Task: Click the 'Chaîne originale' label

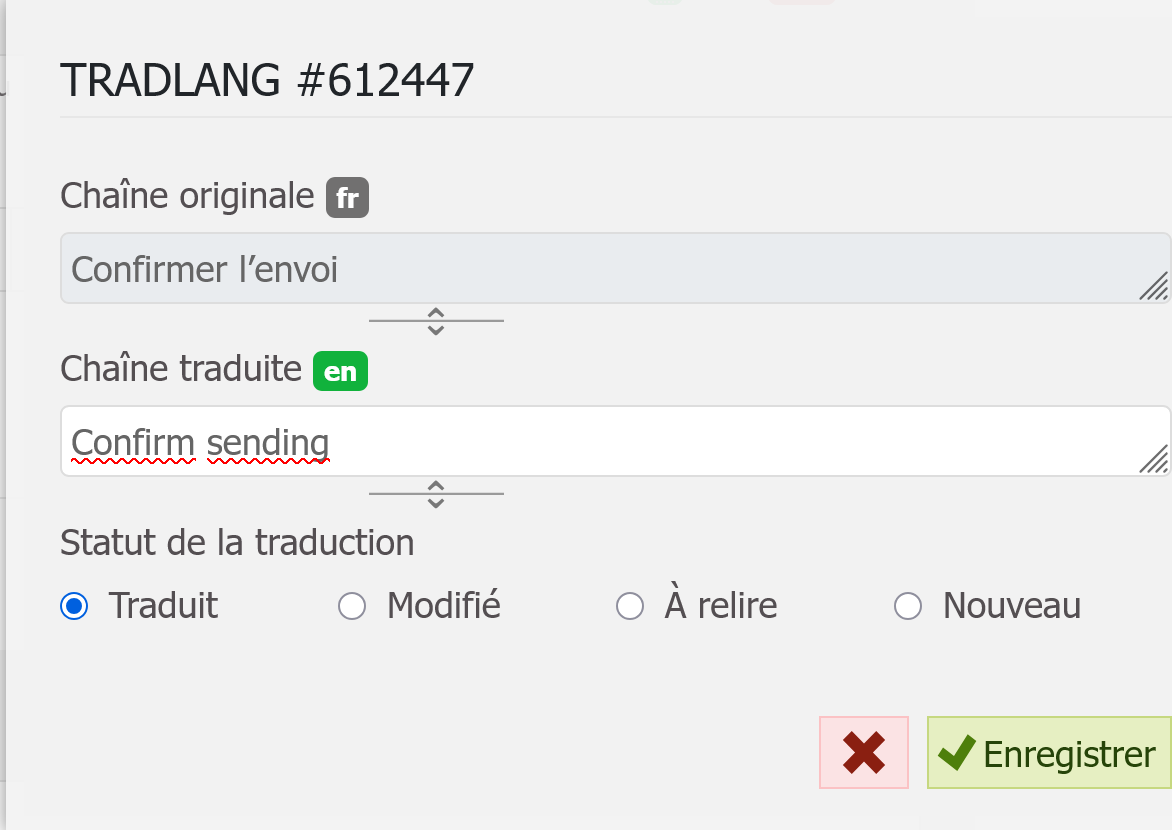Action: [x=187, y=196]
